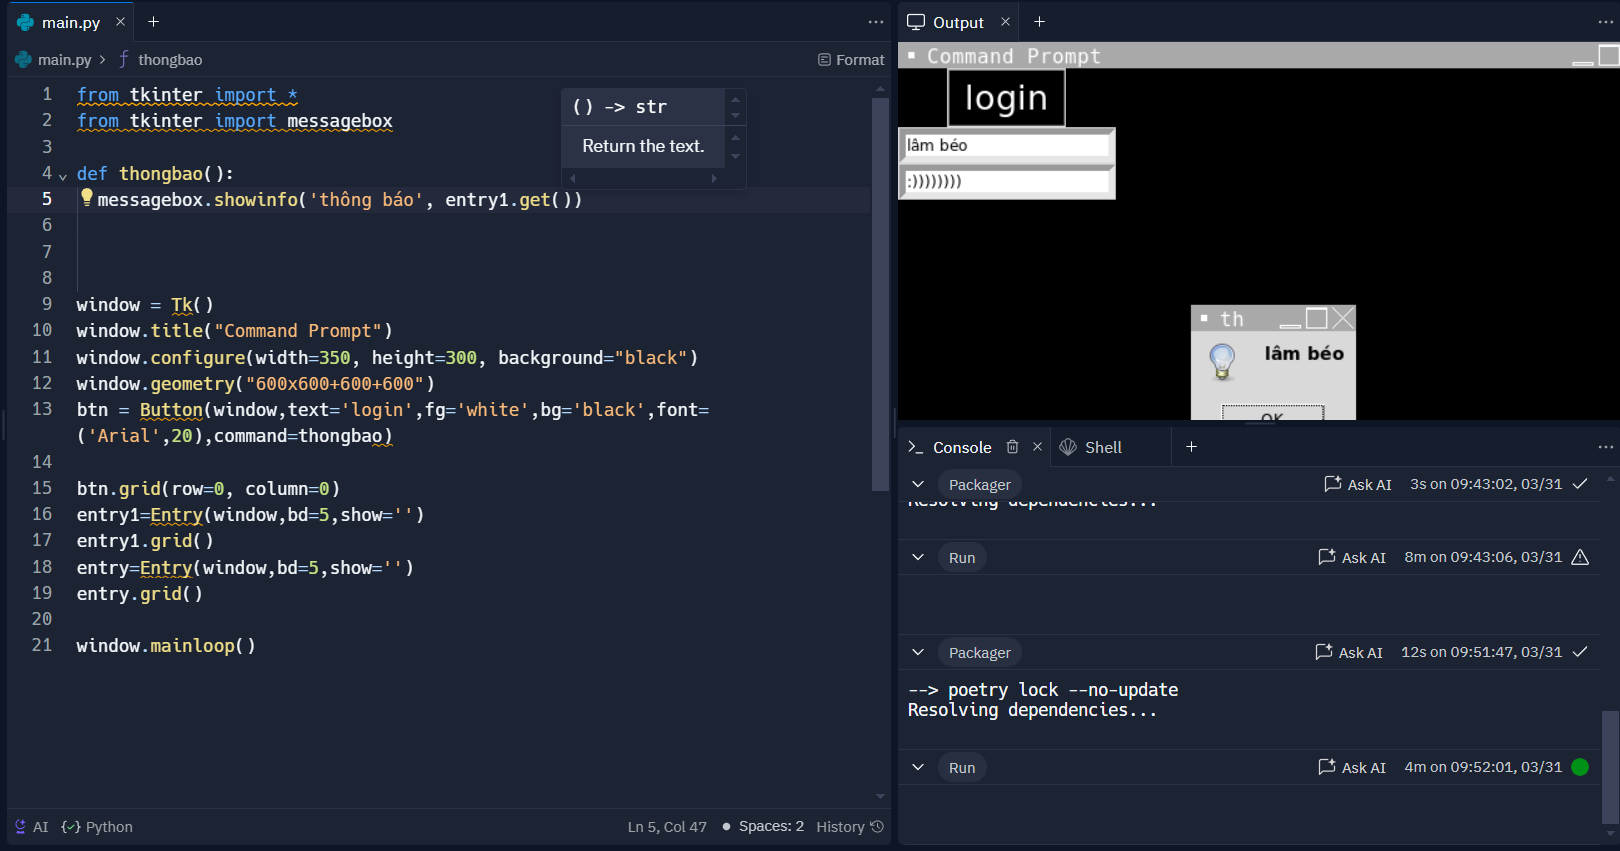Click thongbao function breadcrumb

click(170, 60)
